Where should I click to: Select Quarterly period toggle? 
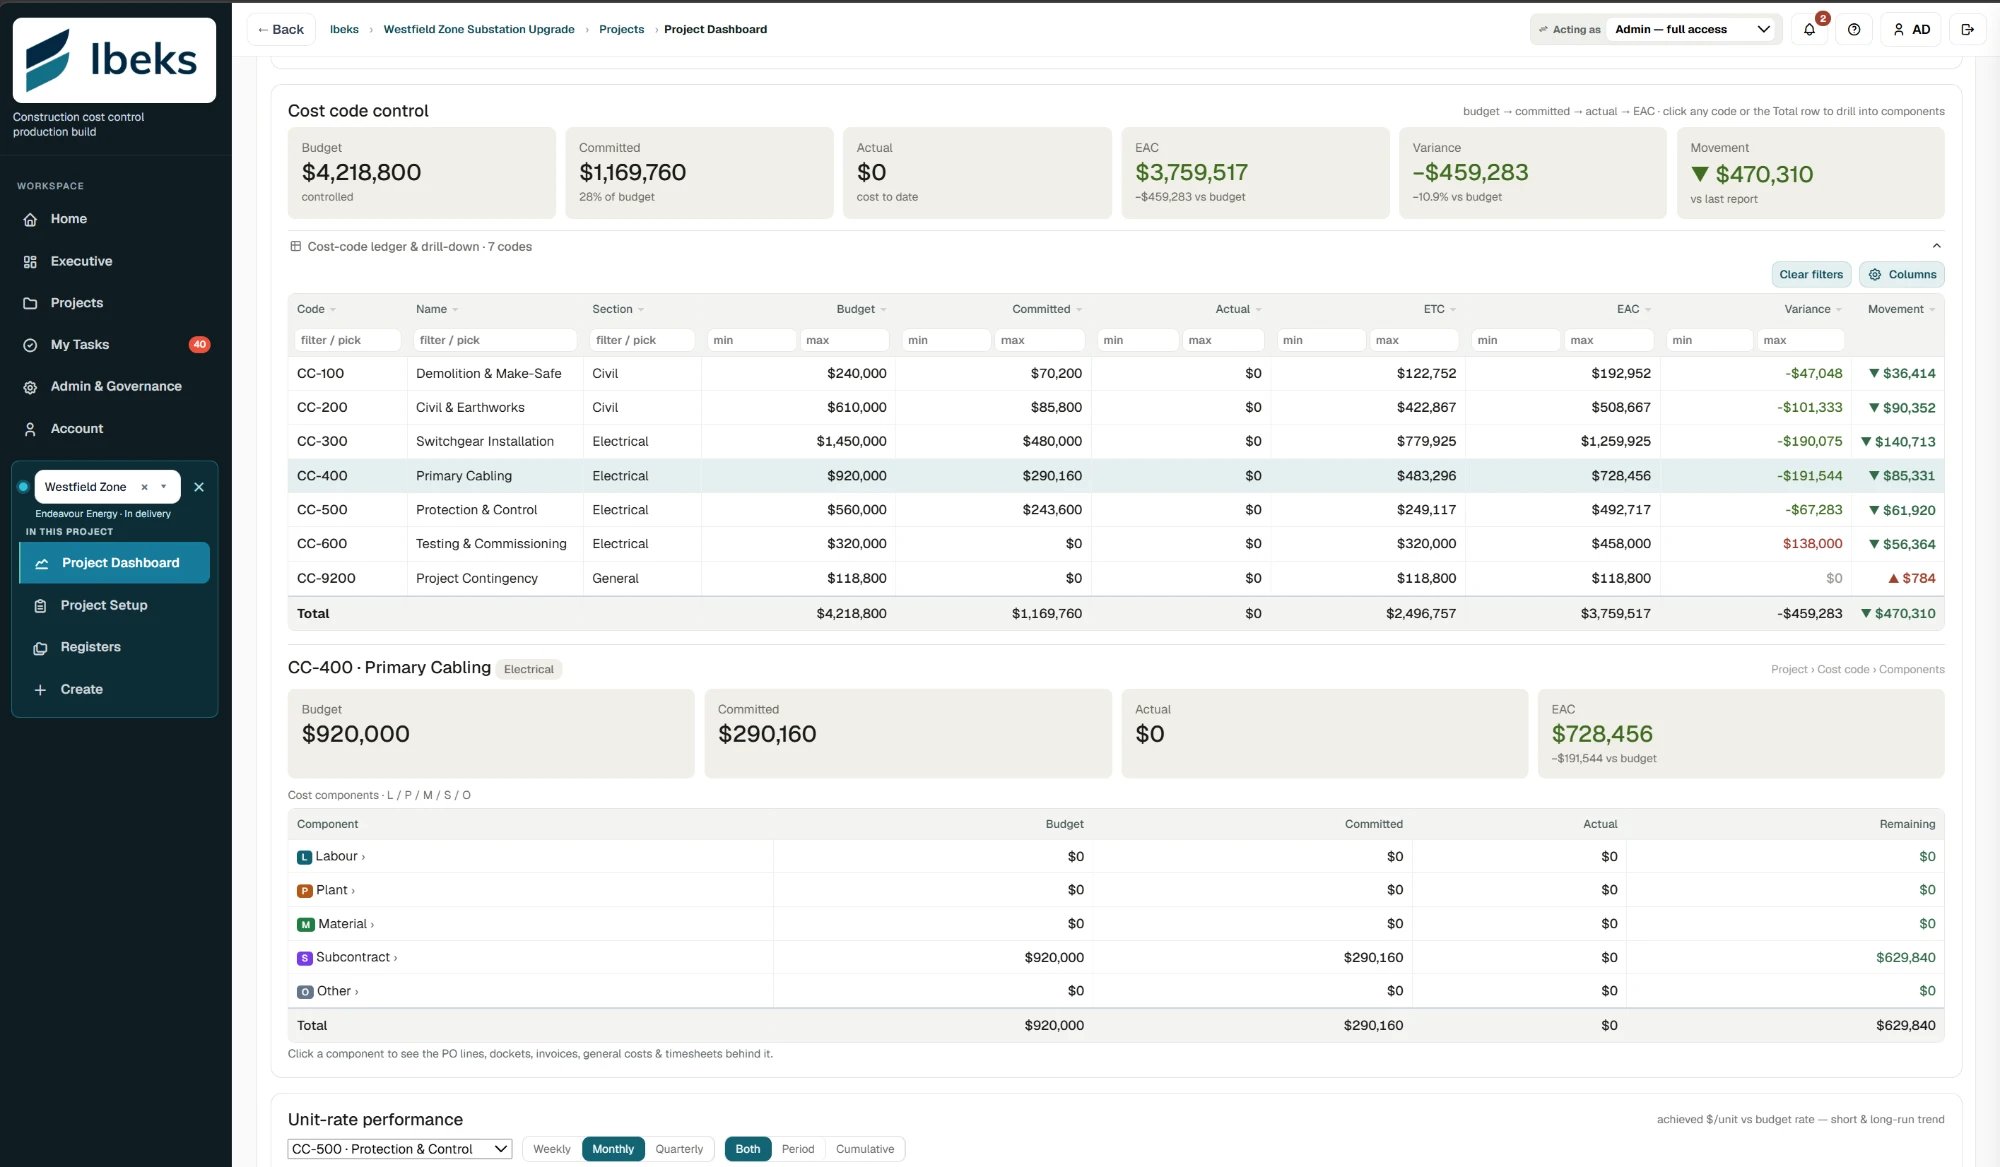click(679, 1149)
